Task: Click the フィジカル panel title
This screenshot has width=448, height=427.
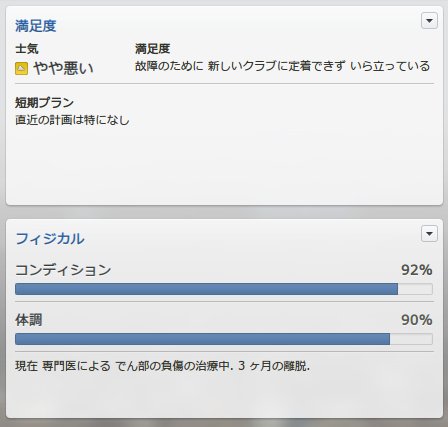Action: pos(50,239)
